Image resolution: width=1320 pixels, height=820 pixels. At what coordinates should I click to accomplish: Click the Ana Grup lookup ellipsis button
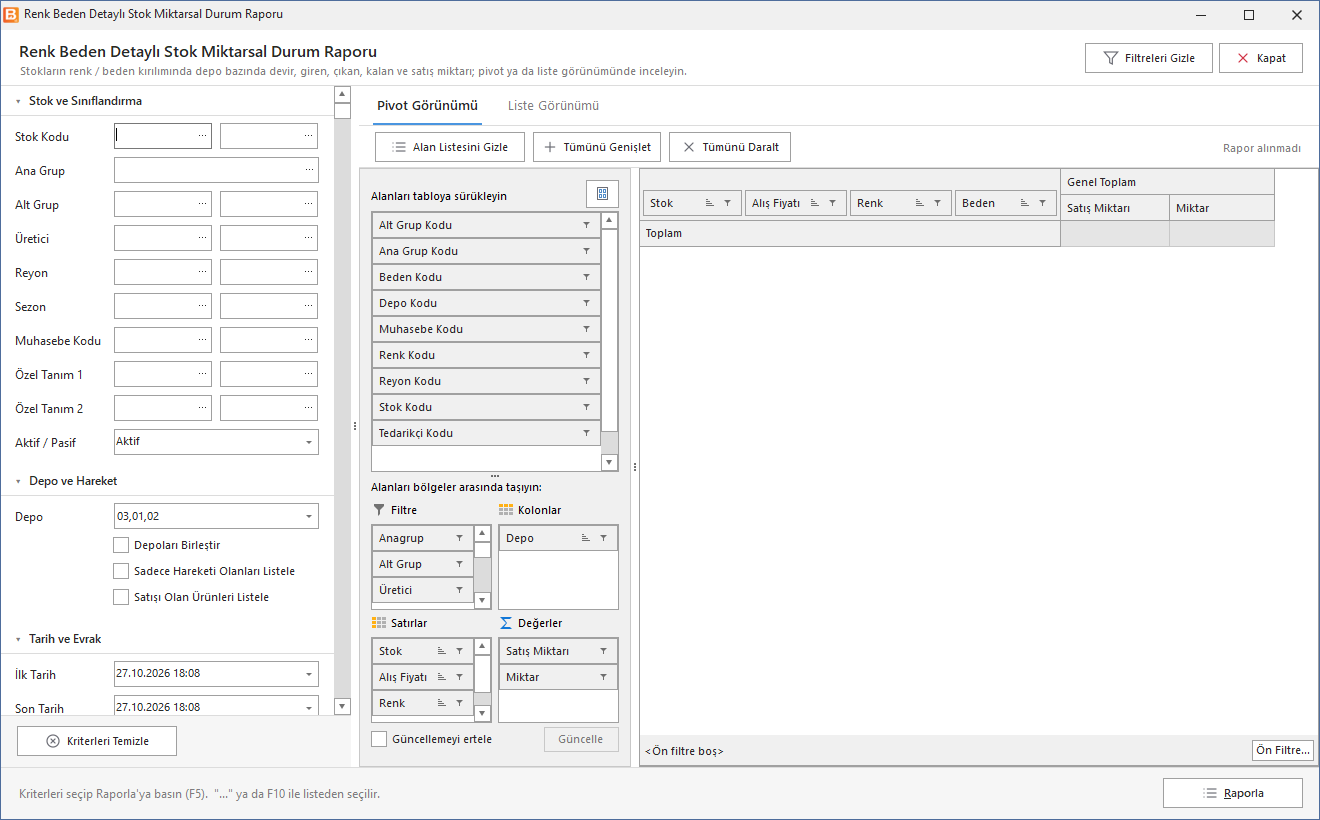coord(310,170)
